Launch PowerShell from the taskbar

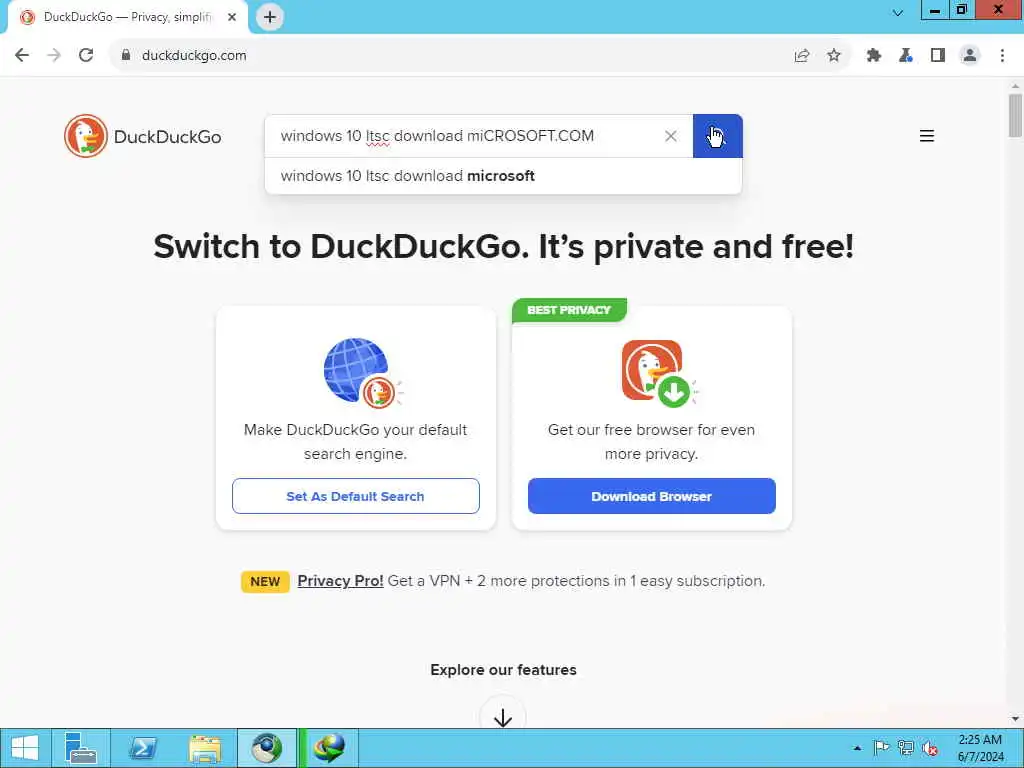pyautogui.click(x=142, y=748)
